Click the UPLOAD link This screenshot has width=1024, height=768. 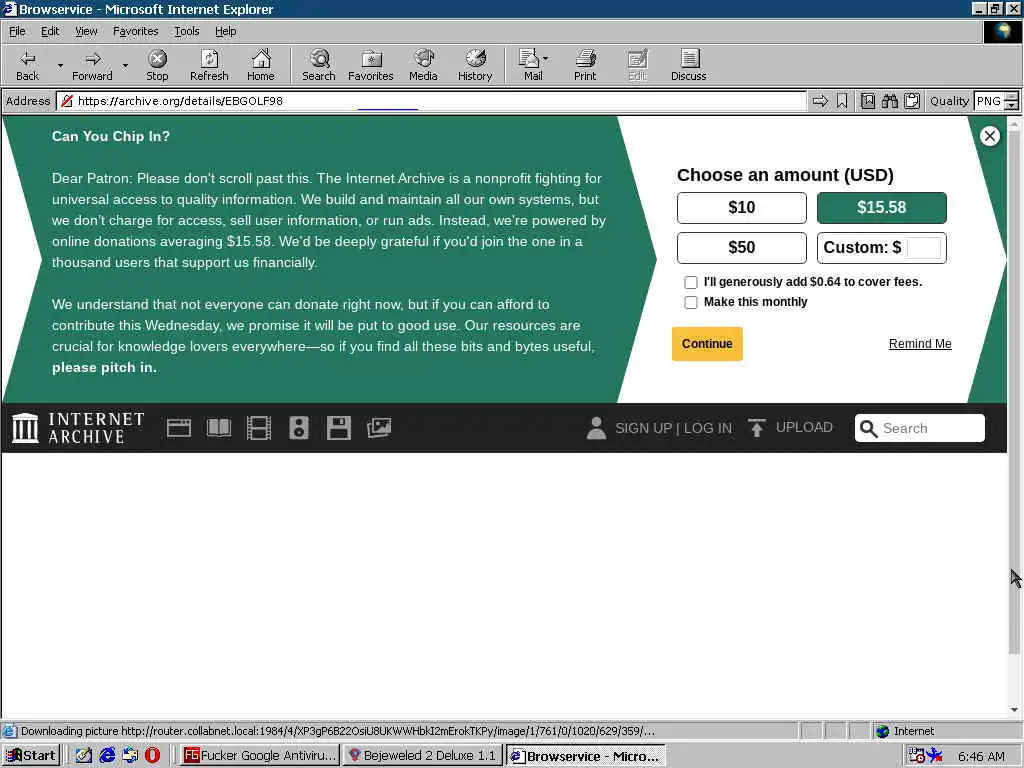click(x=804, y=427)
